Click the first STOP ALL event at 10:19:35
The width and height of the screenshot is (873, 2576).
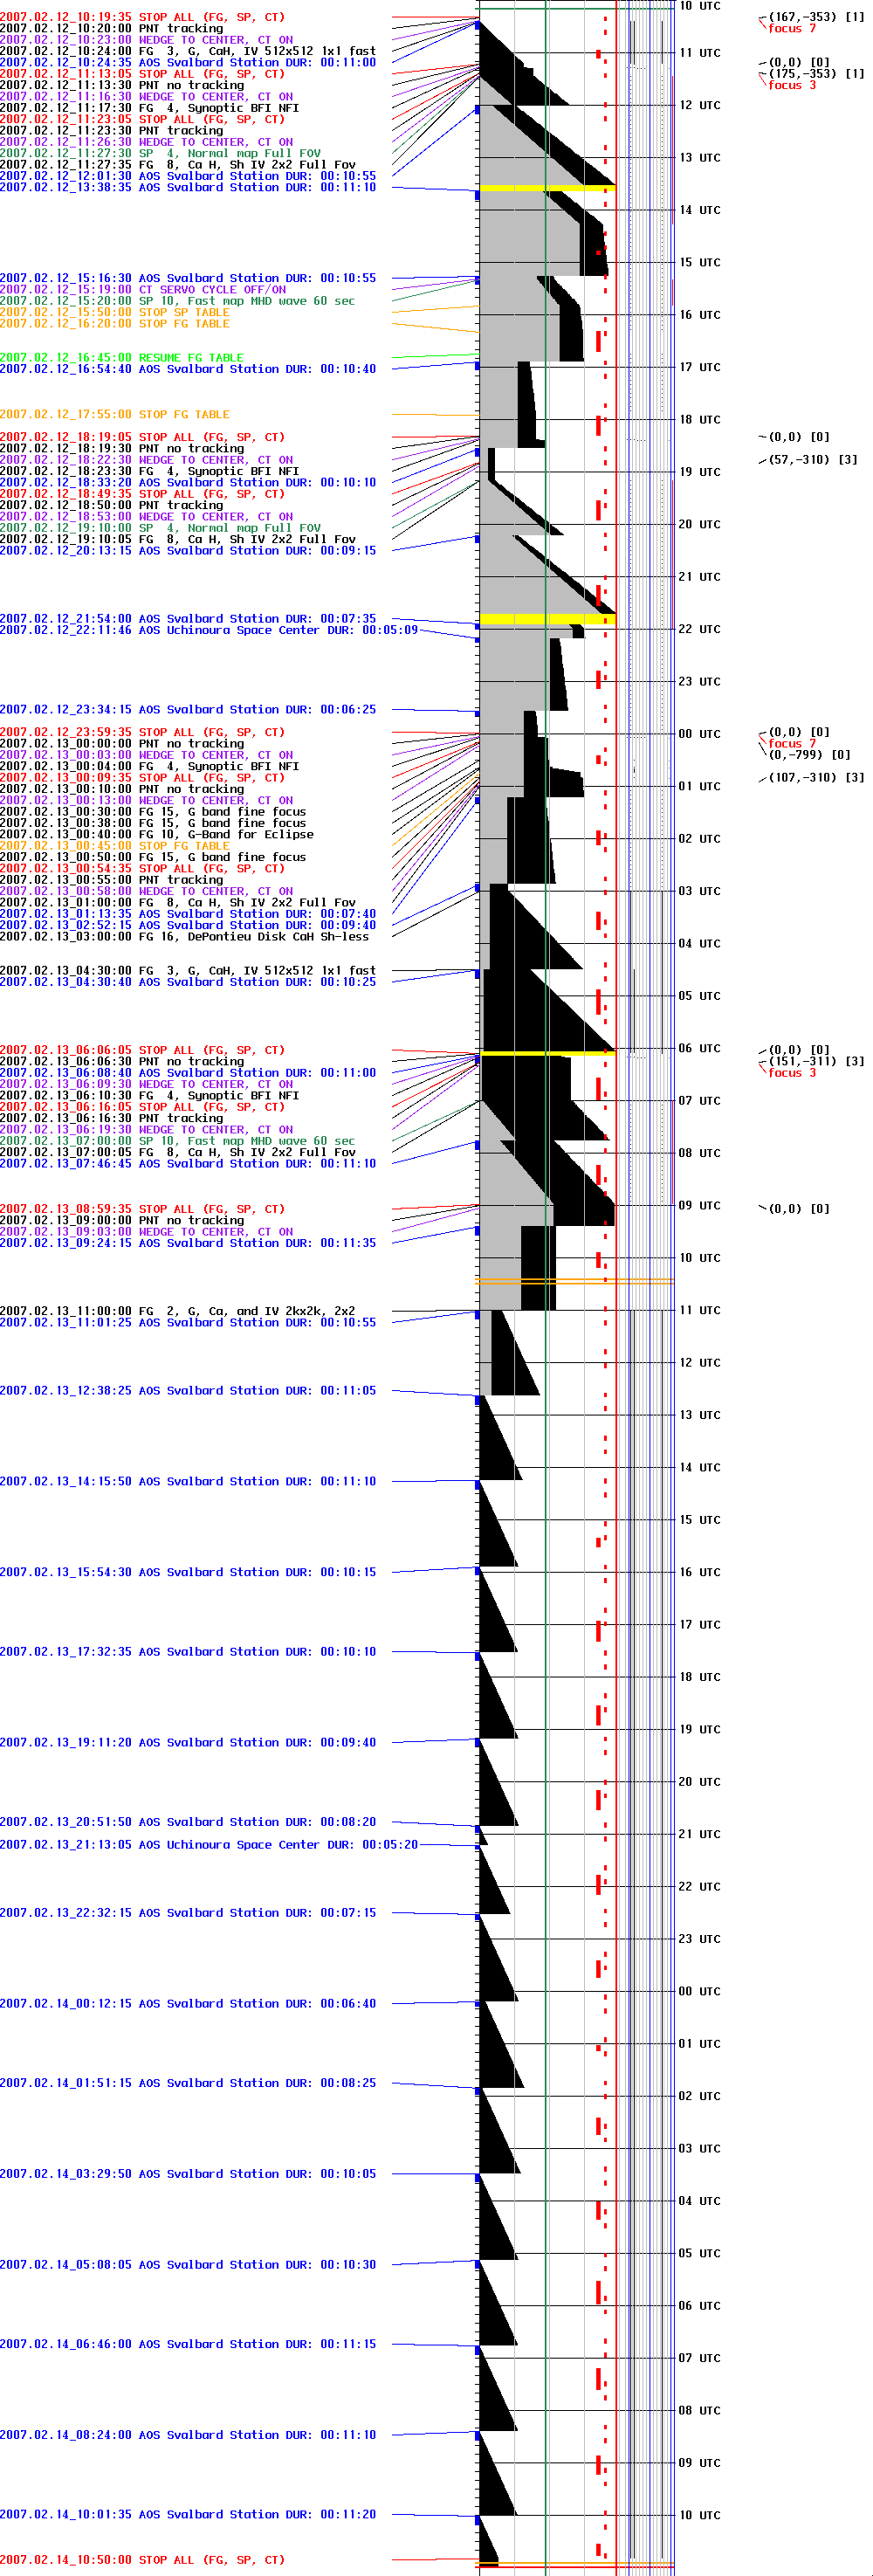142,18
